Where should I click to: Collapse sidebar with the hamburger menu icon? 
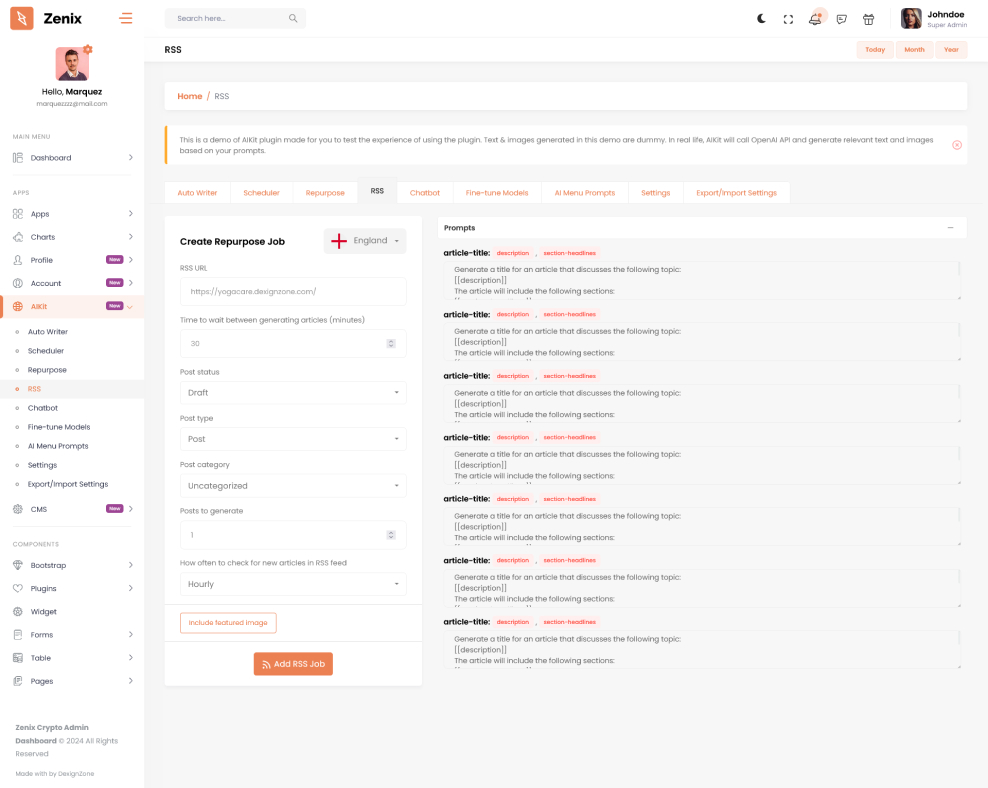[x=125, y=18]
